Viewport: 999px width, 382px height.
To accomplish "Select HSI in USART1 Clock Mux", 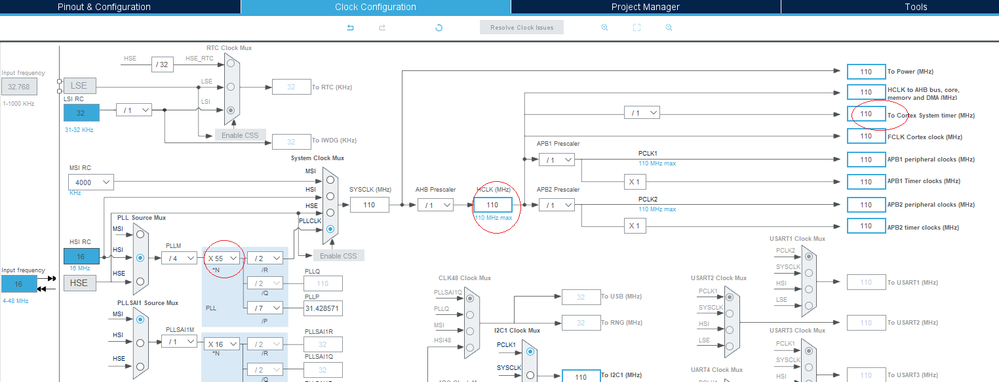I will pos(808,289).
